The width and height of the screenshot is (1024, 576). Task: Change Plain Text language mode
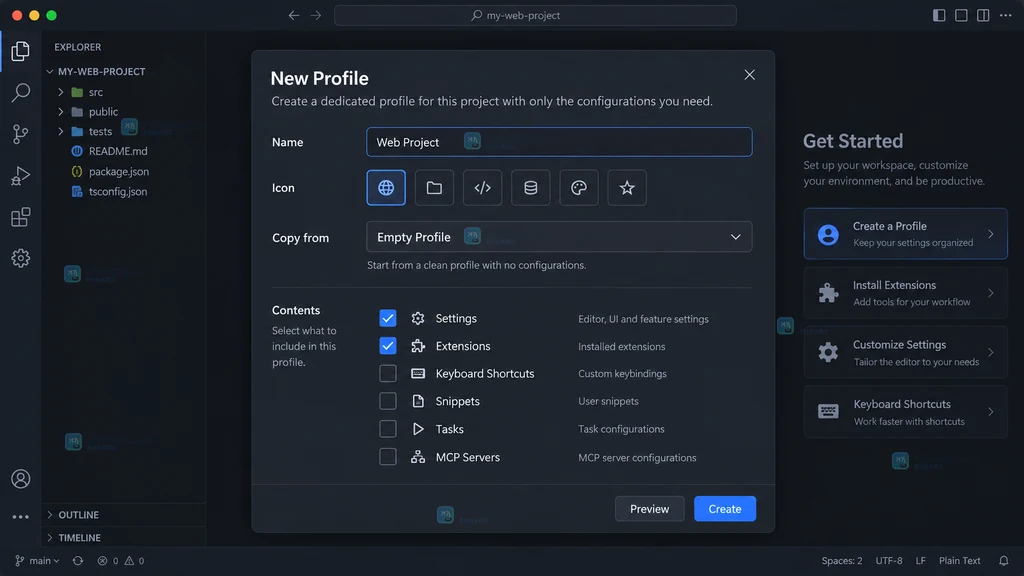tap(959, 560)
